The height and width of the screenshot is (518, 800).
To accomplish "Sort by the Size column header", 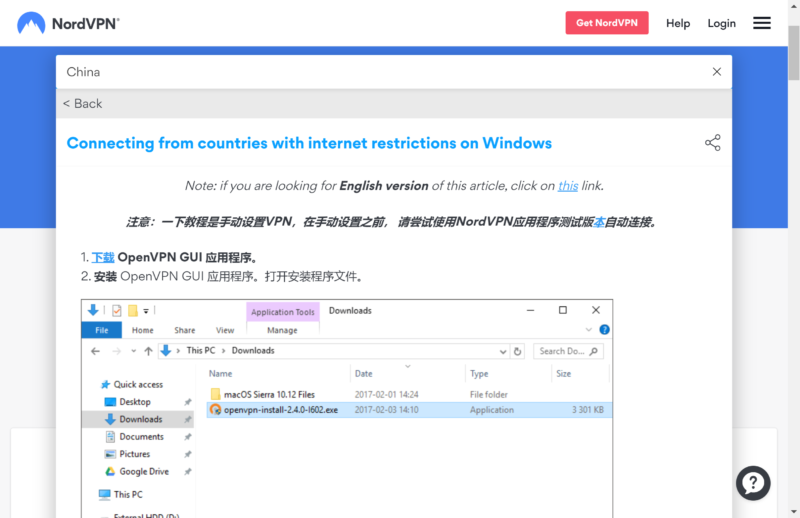I will point(563,374).
